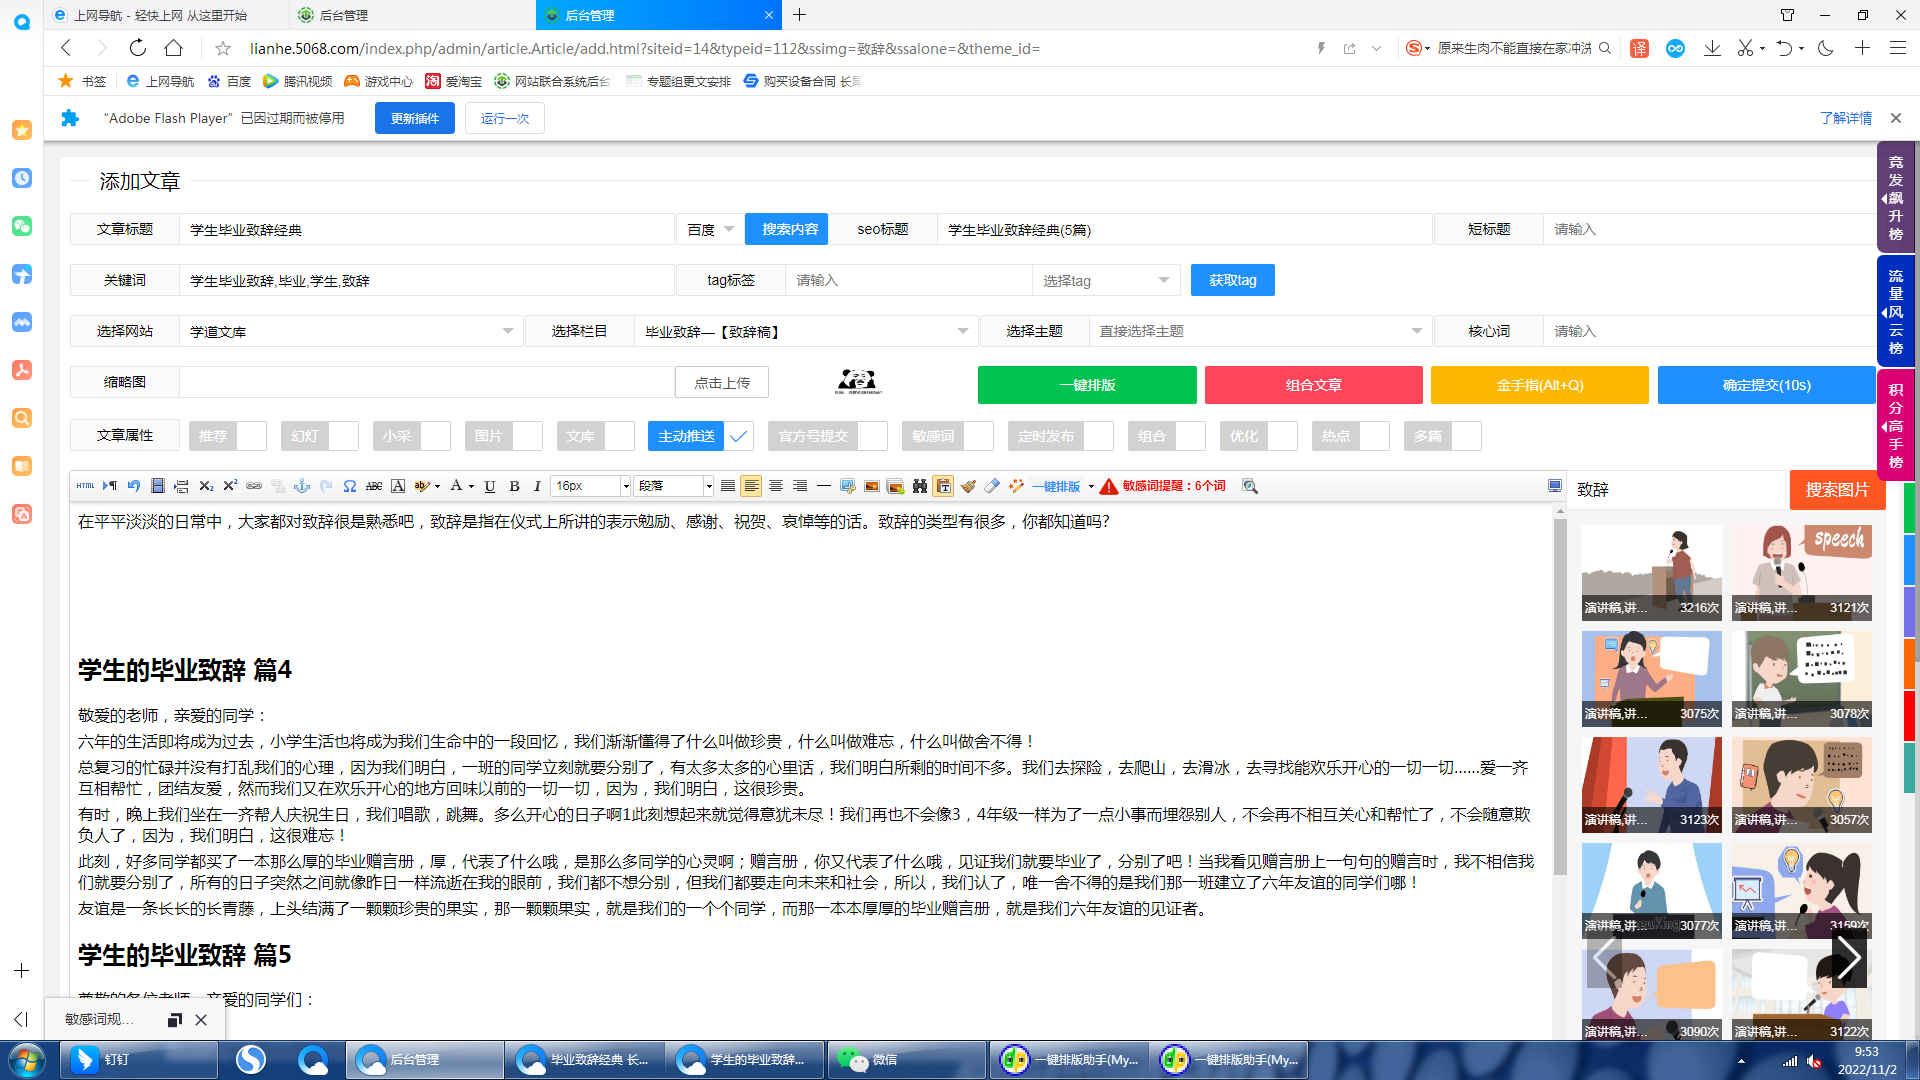Open the 腾讯视频 bookmark
1920x1080 pixels.
[298, 81]
